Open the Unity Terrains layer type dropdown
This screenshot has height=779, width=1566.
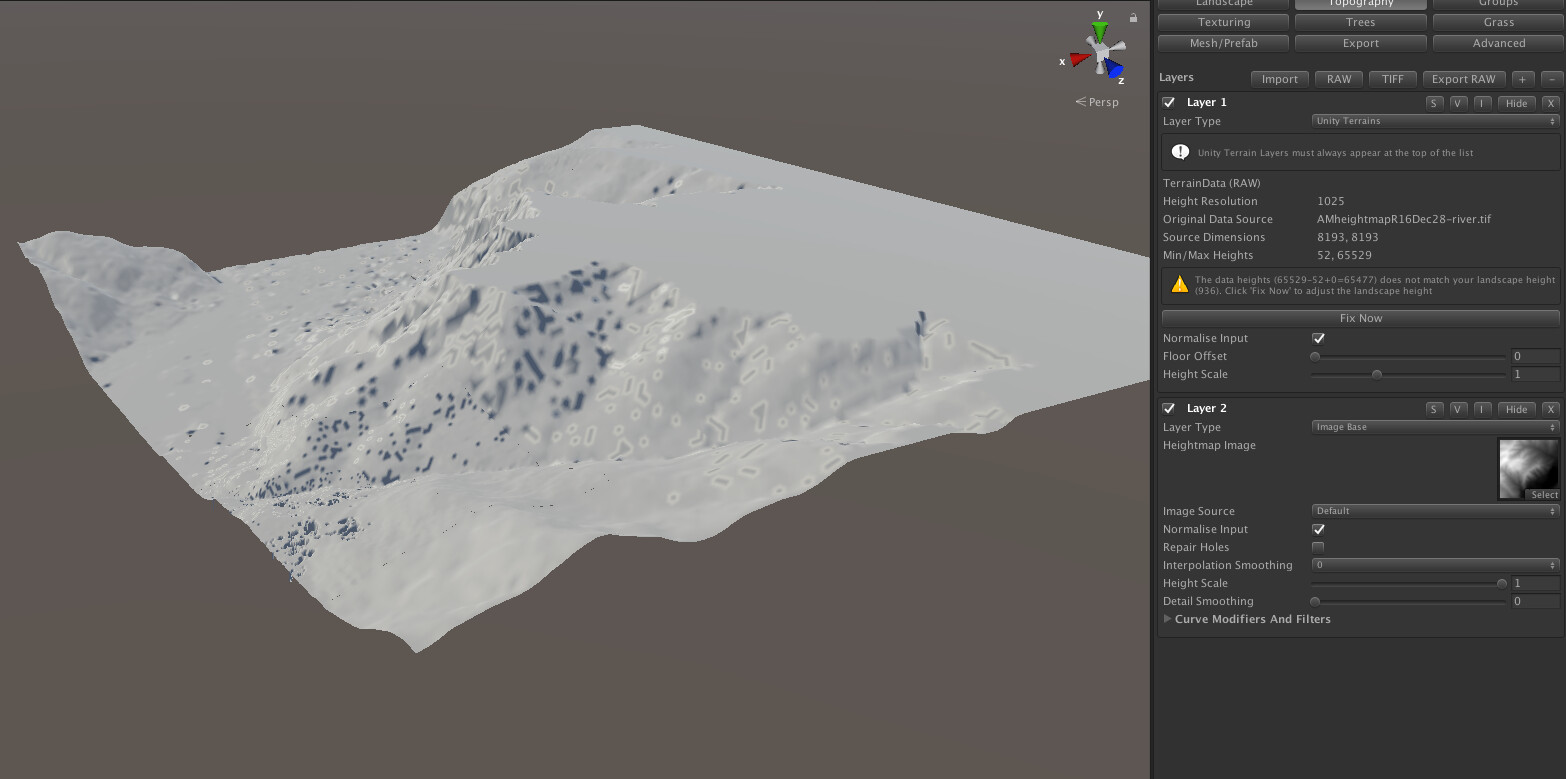click(1433, 120)
